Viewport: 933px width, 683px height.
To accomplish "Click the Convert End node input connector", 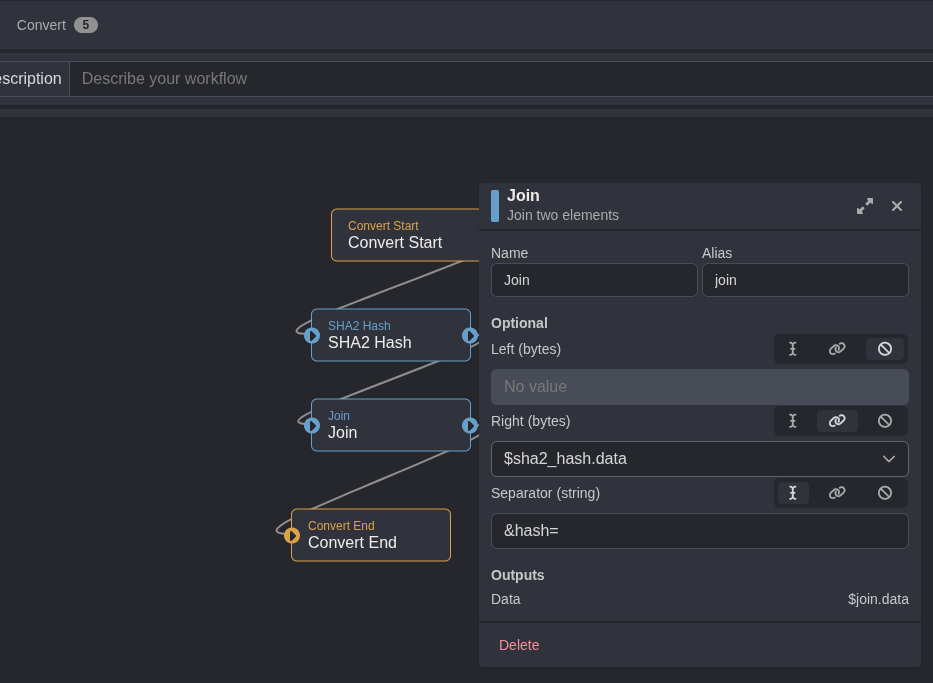I will [x=292, y=535].
